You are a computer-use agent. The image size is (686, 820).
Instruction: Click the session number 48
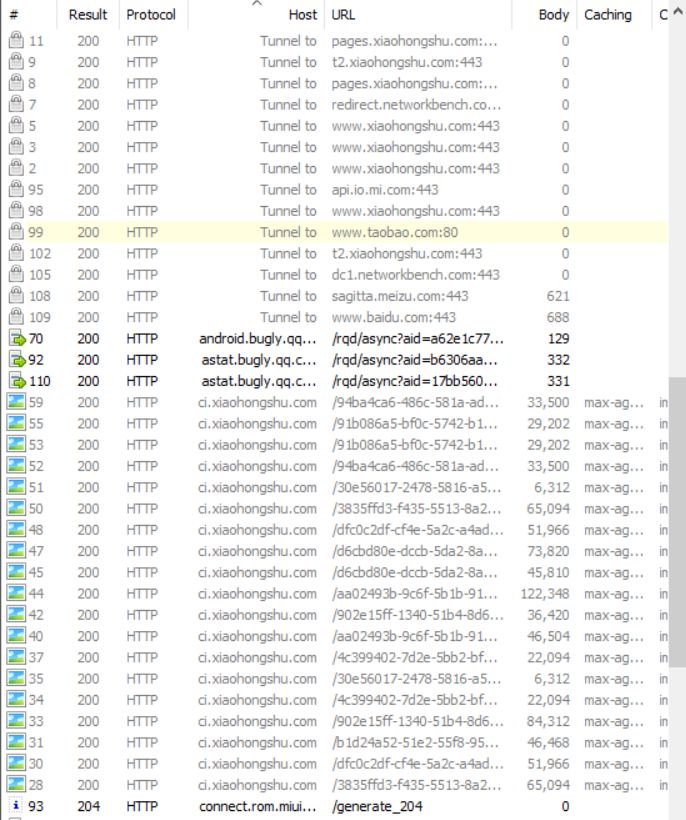(x=36, y=530)
